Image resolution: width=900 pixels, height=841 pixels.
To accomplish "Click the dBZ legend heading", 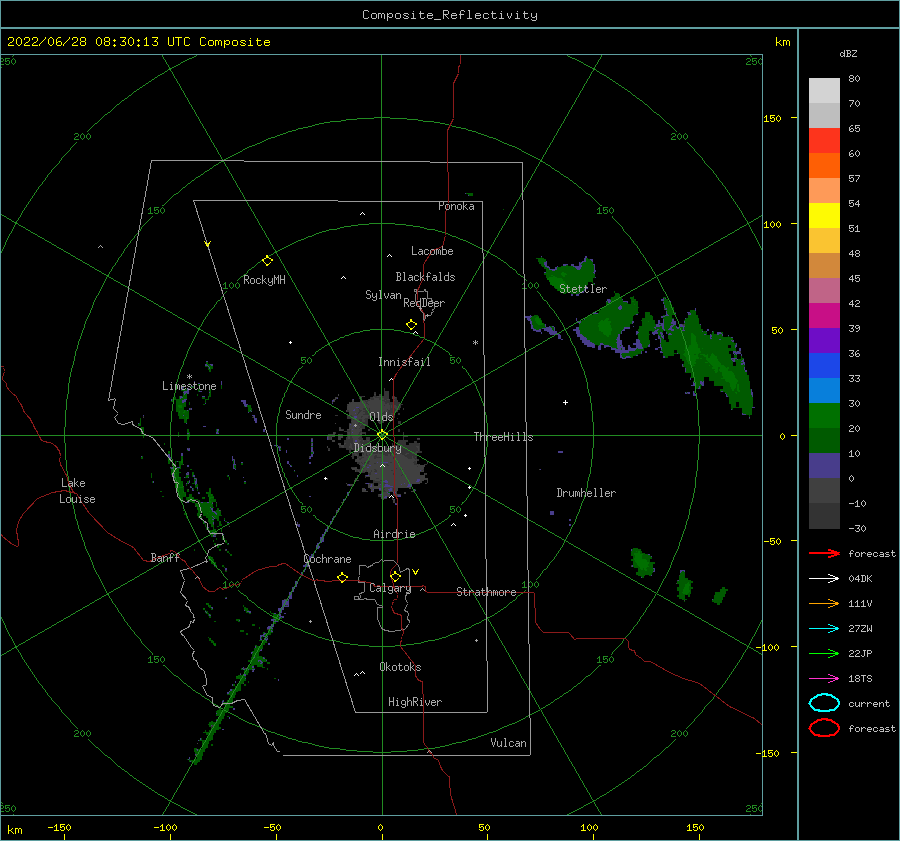I will tap(848, 53).
